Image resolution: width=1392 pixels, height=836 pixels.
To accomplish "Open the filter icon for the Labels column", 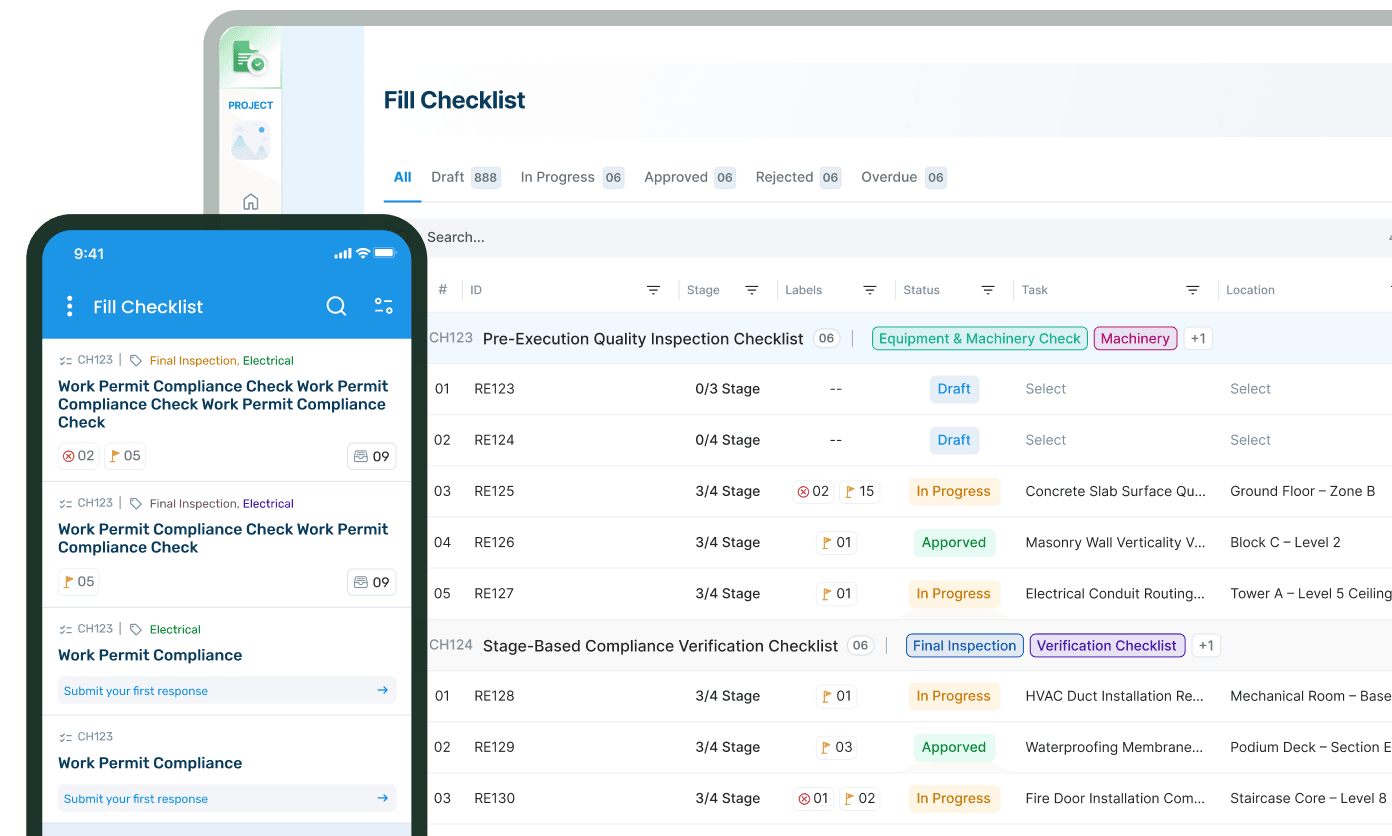I will coord(870,290).
